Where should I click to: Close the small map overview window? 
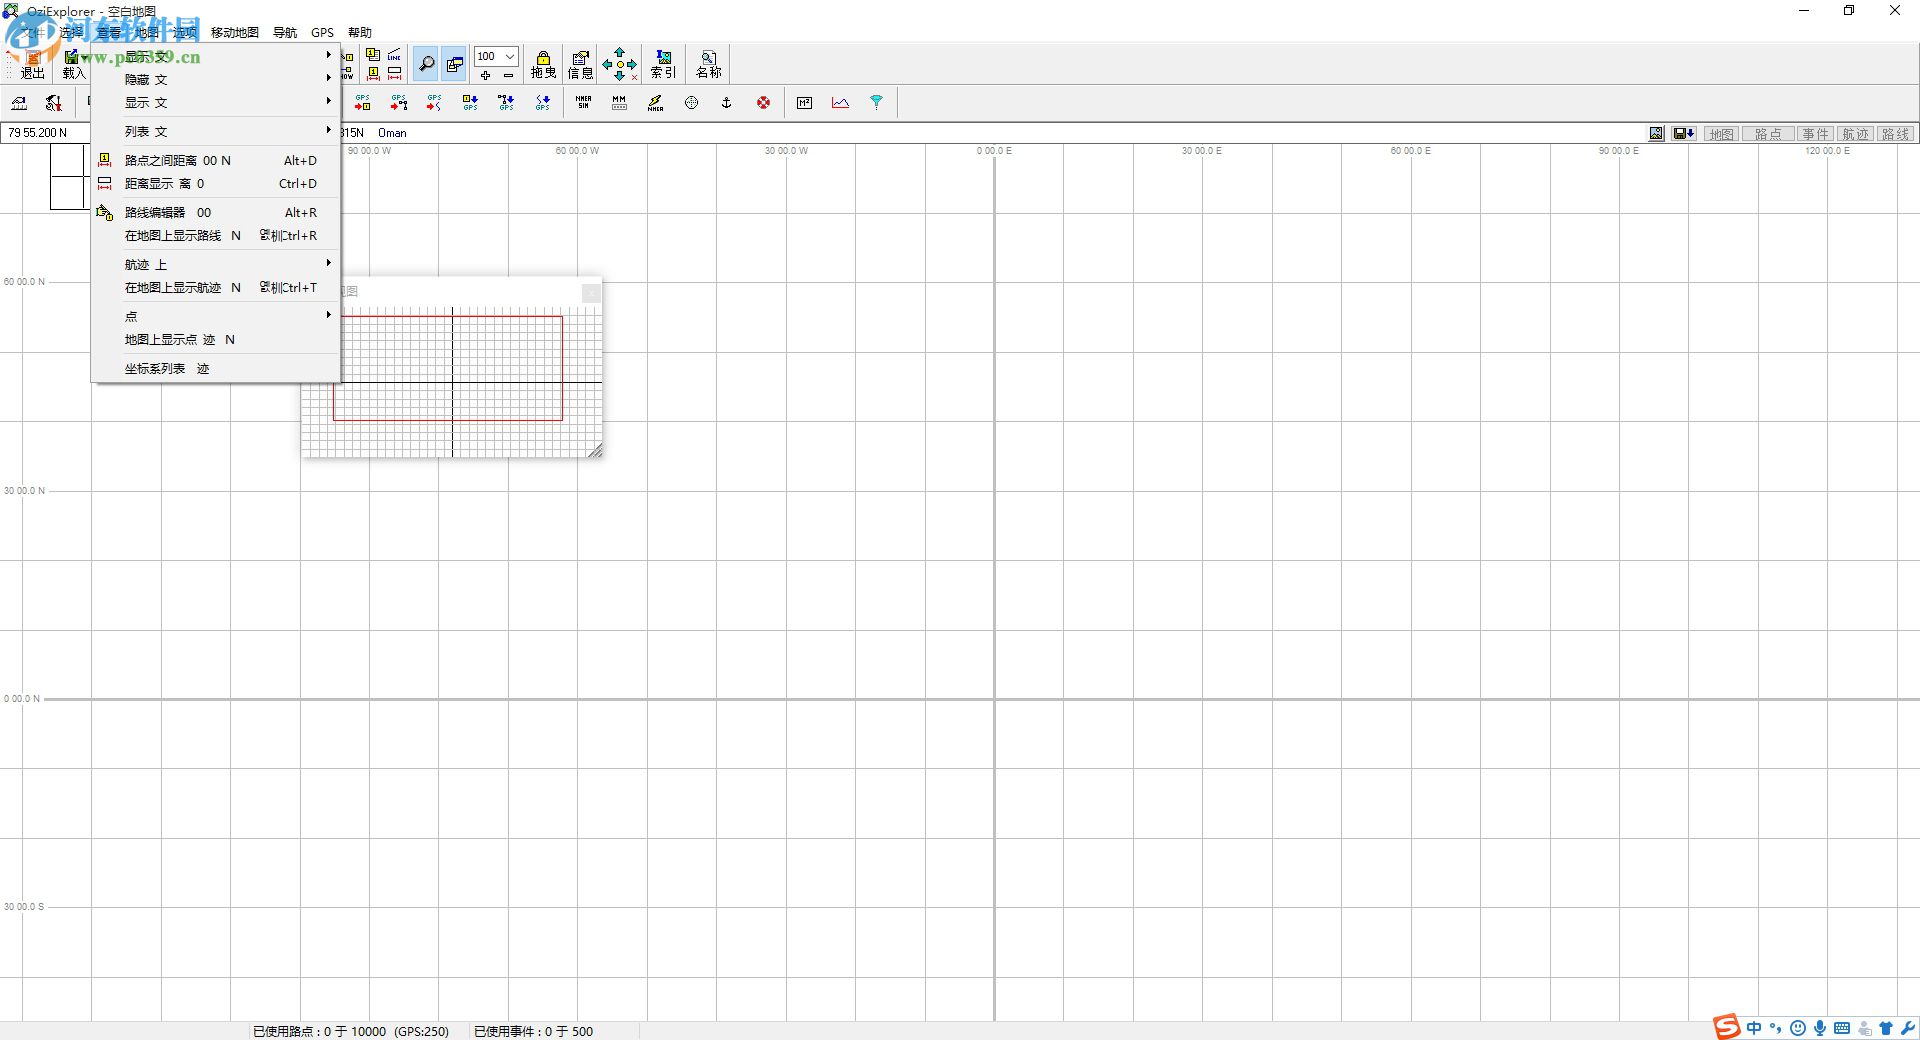tap(591, 292)
